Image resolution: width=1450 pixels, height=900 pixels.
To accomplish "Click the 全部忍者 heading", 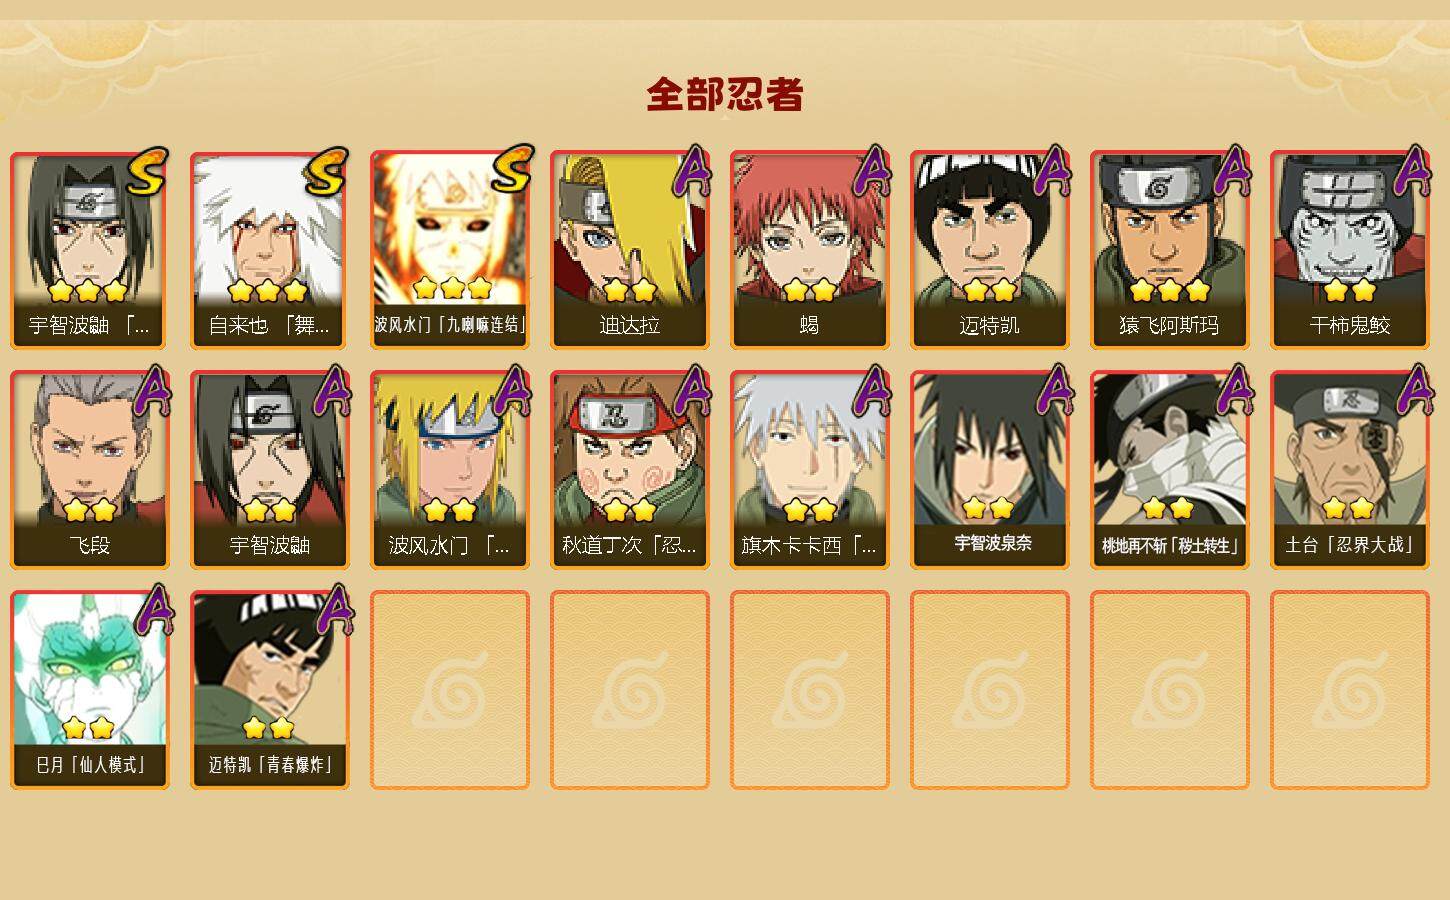I will [725, 95].
